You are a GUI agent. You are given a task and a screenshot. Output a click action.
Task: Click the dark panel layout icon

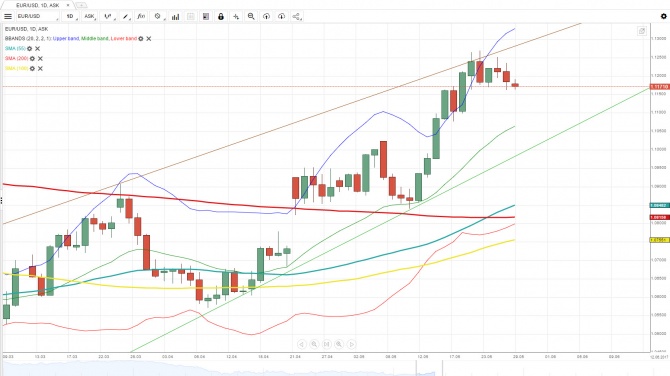click(x=206, y=17)
